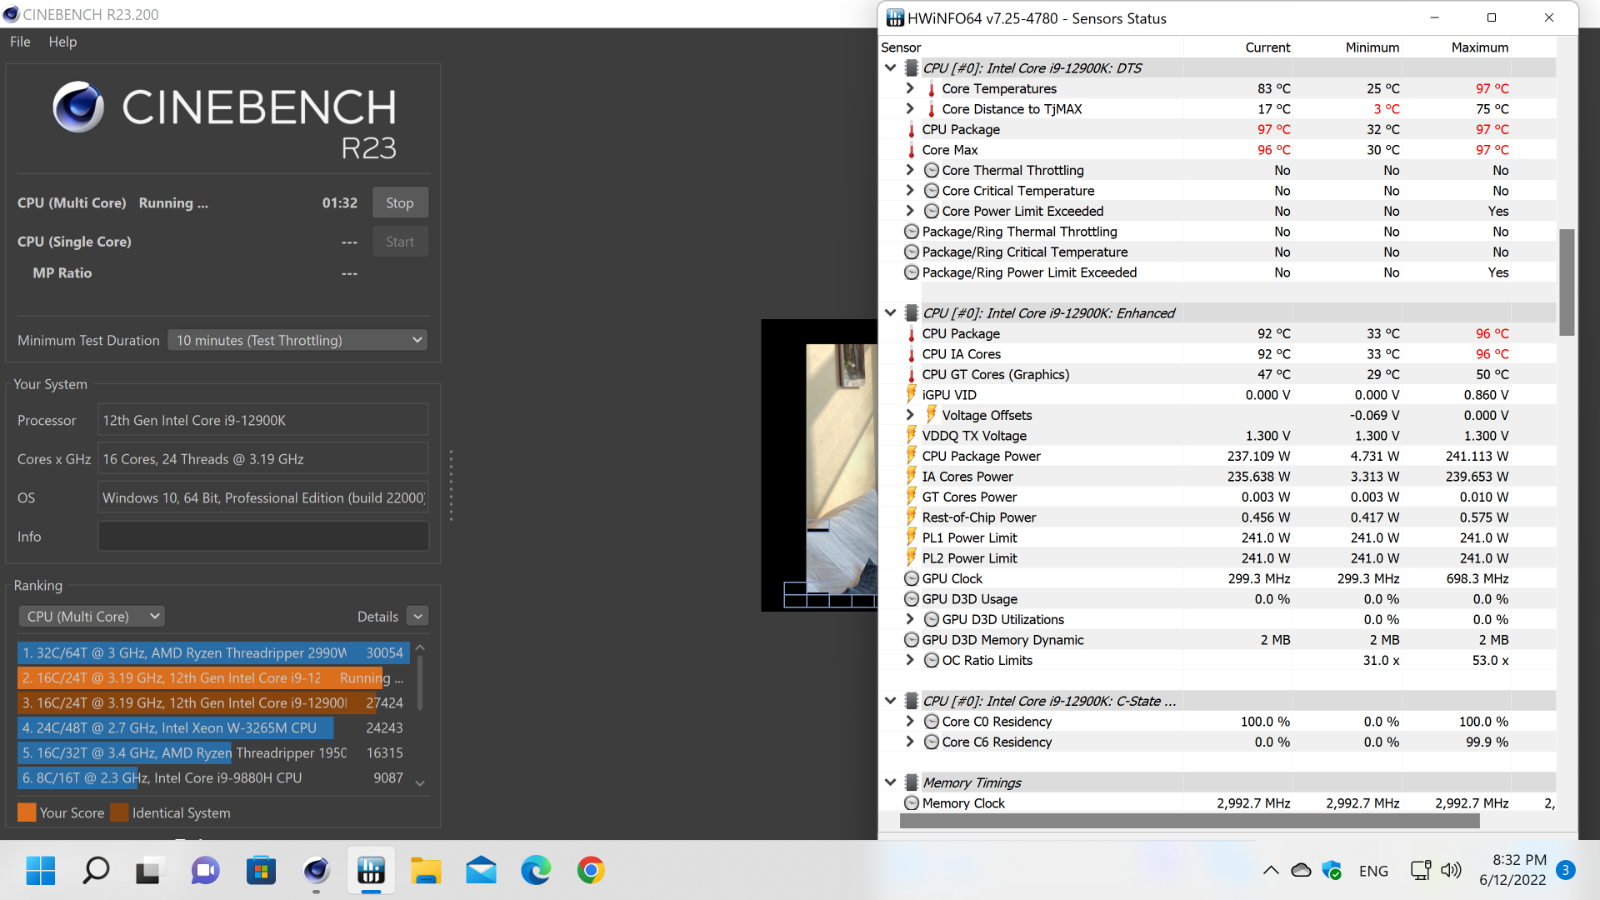Collapse CPU DTS sensor group
The image size is (1600, 900).
pyautogui.click(x=890, y=68)
